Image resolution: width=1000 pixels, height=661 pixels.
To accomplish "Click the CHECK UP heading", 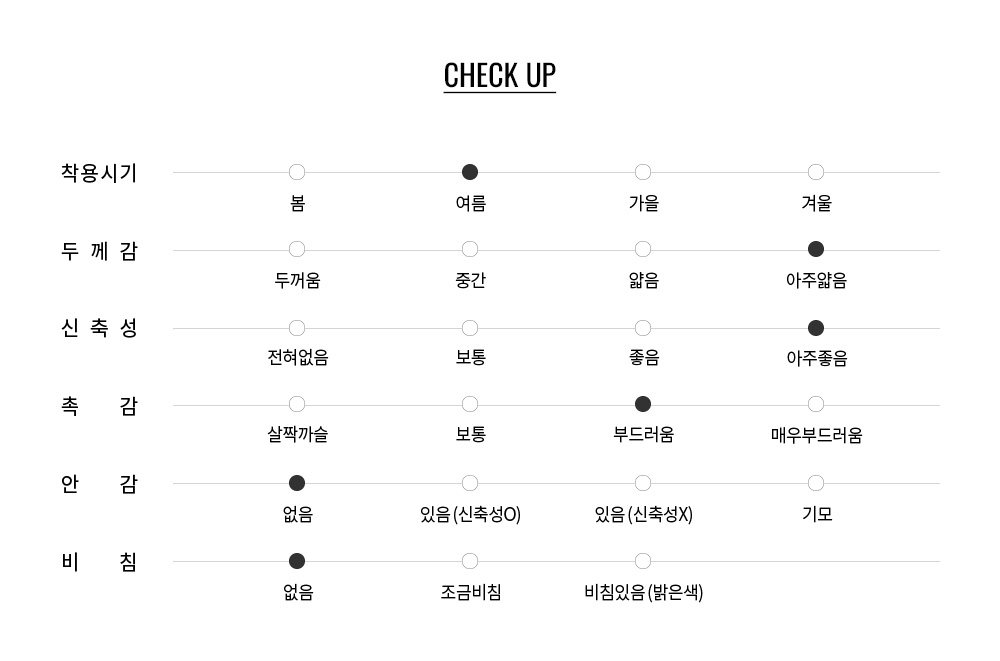I will coord(500,76).
